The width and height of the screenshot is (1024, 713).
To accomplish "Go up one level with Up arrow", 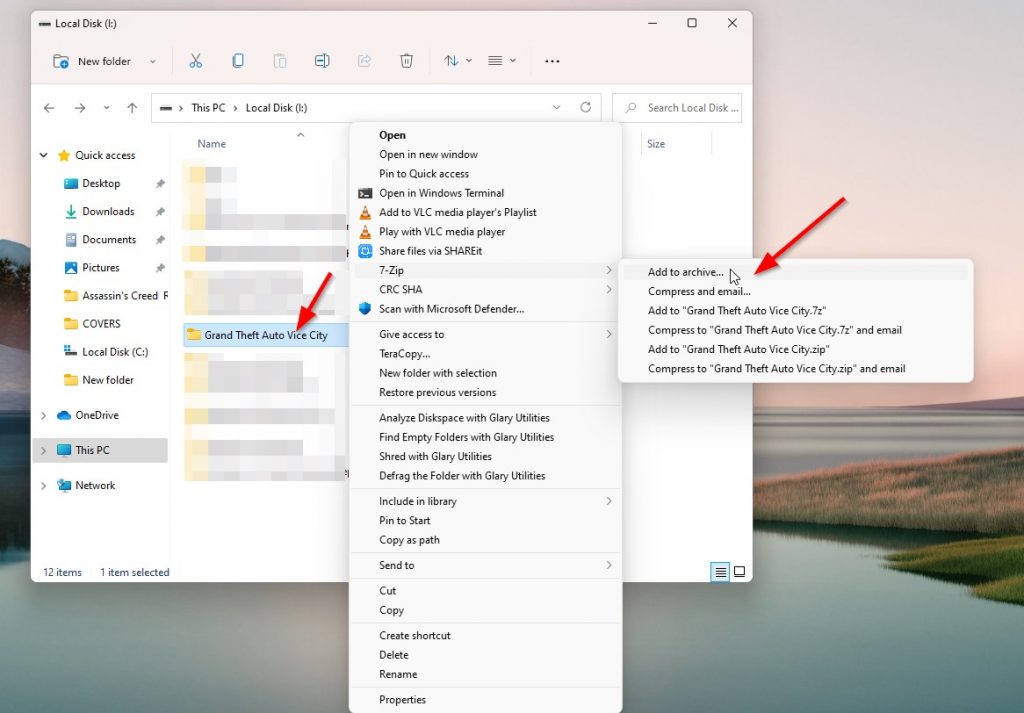I will 132,108.
